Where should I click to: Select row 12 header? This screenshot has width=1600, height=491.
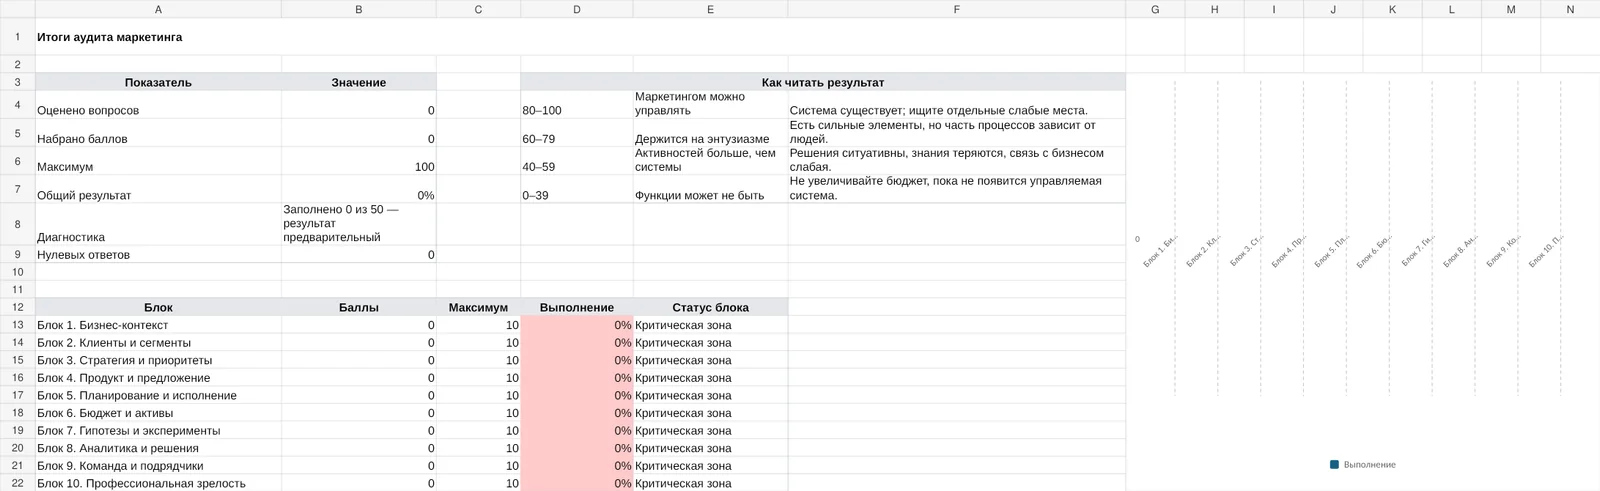pos(17,307)
